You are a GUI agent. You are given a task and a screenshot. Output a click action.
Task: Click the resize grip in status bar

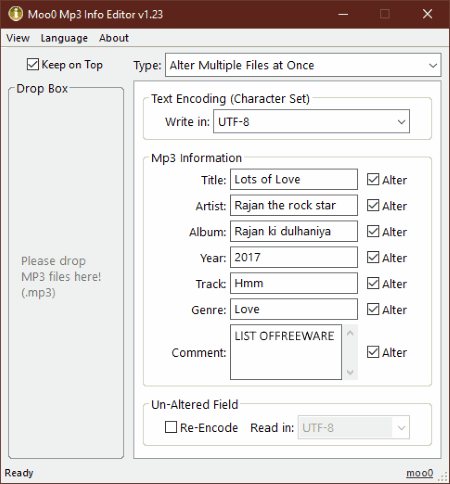[443, 476]
